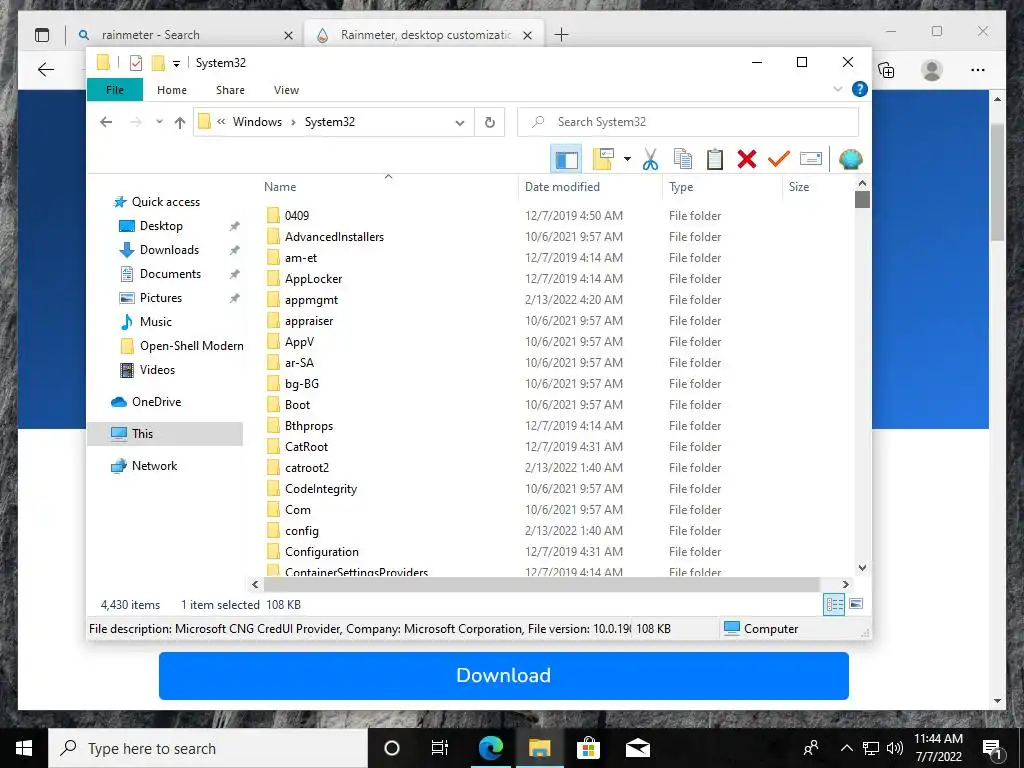Screen dimensions: 1024x768
Task: Open Edge Settings and more menu
Action: [x=978, y=70]
